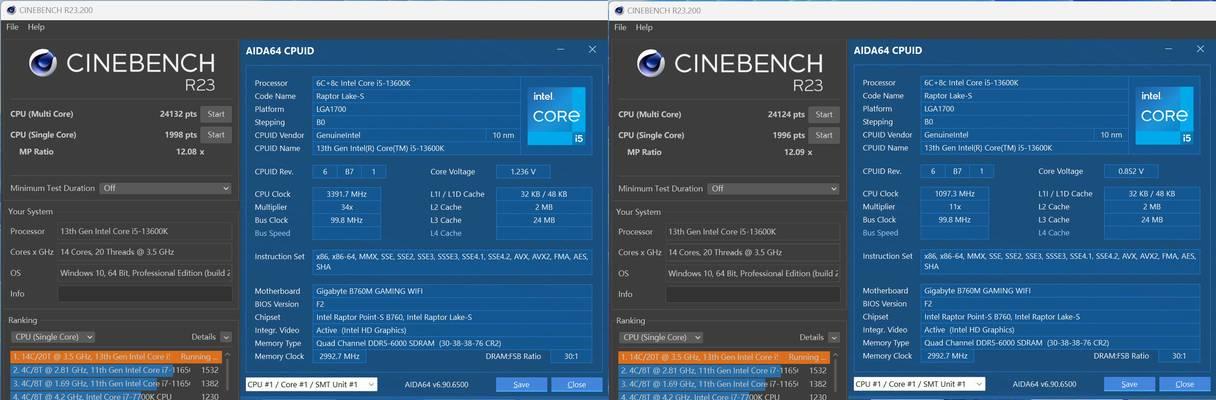Click the Info text field in left Cinebench
Screen dimensions: 1216x400
tap(144, 294)
